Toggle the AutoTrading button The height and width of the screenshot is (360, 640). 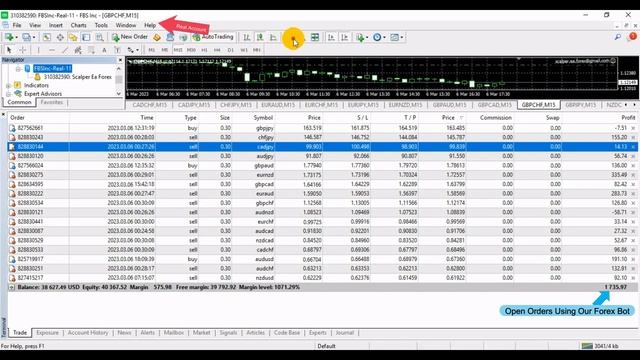[213, 37]
